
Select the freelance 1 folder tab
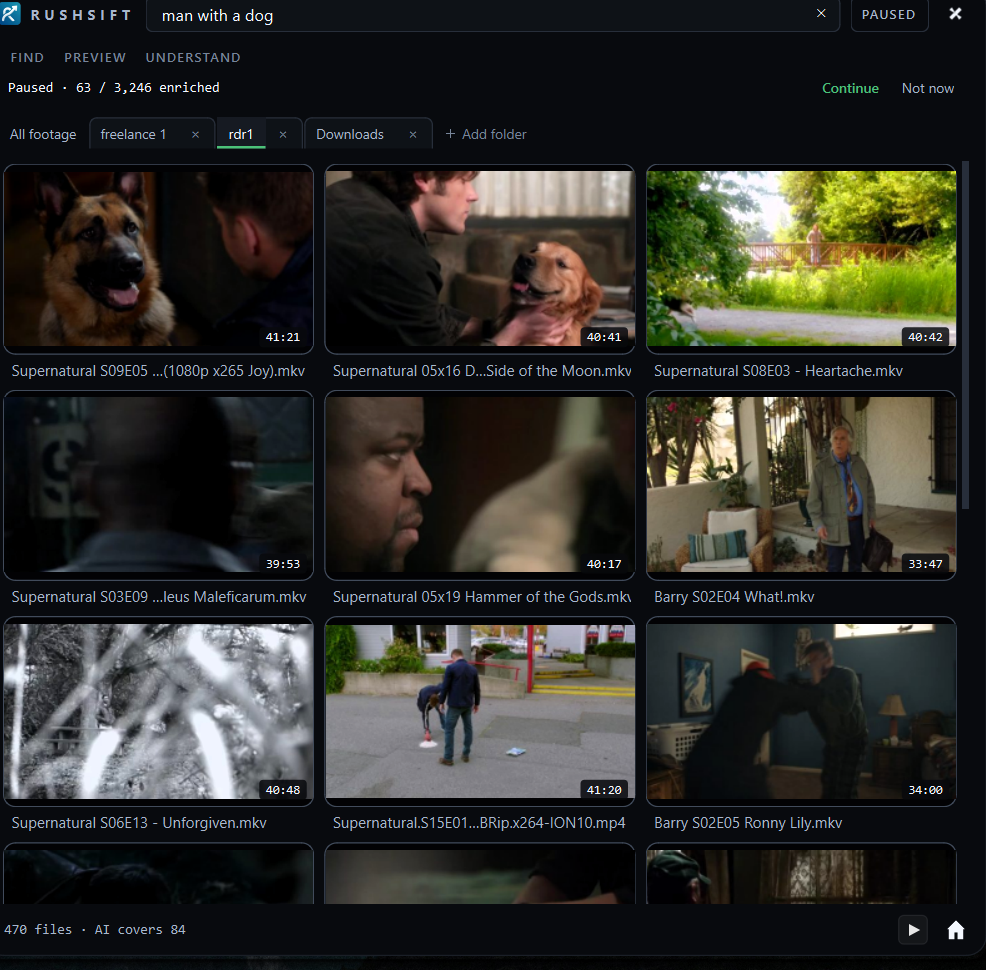coord(133,135)
